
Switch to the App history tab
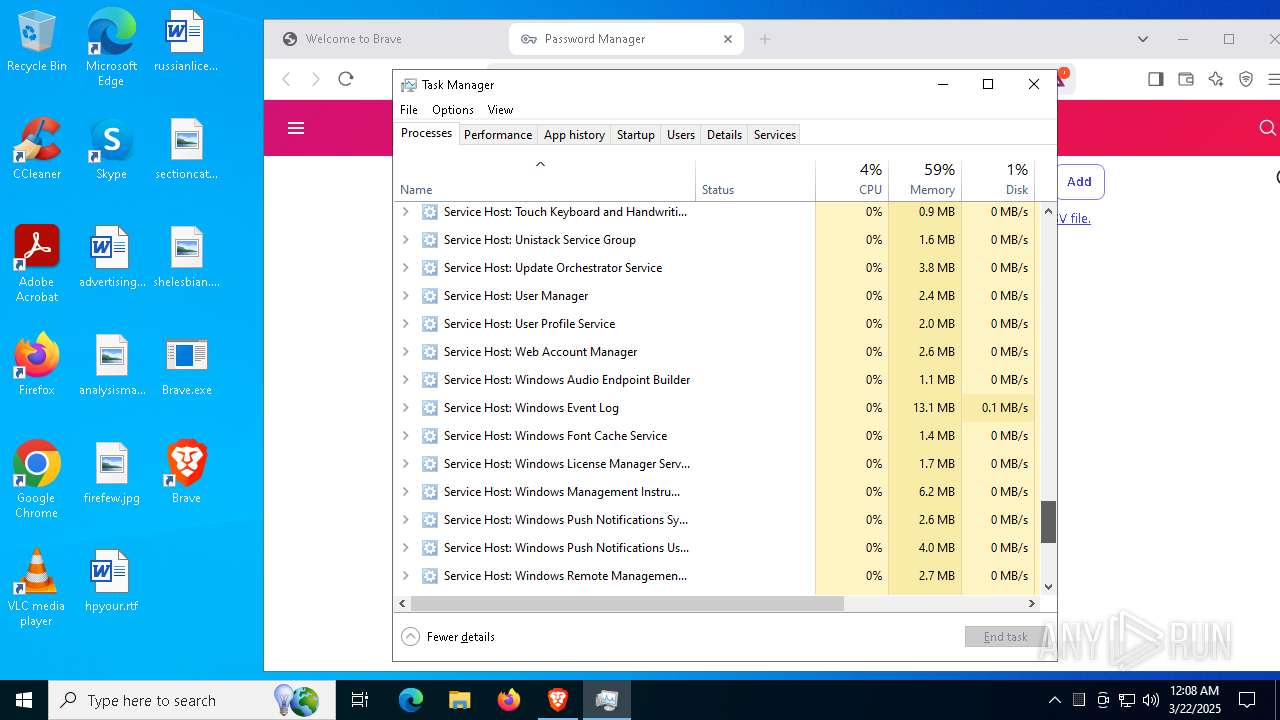[x=574, y=135]
